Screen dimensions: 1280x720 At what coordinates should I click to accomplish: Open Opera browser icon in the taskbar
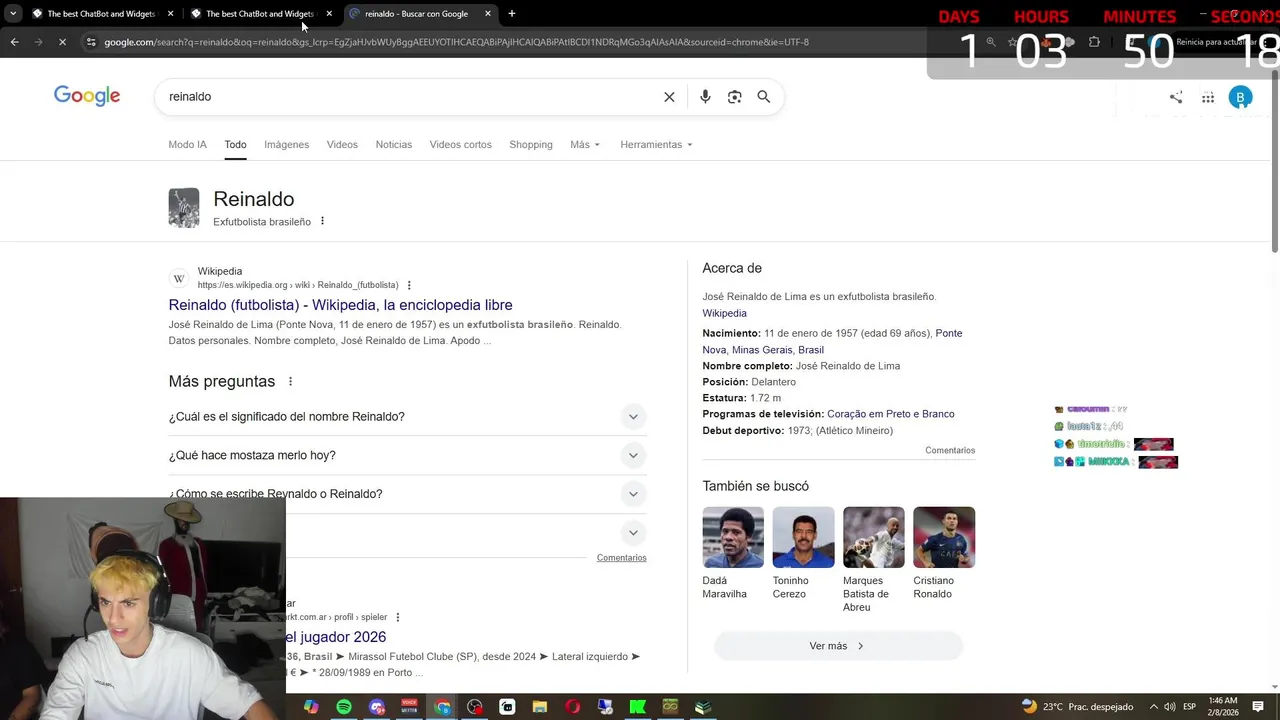(573, 707)
